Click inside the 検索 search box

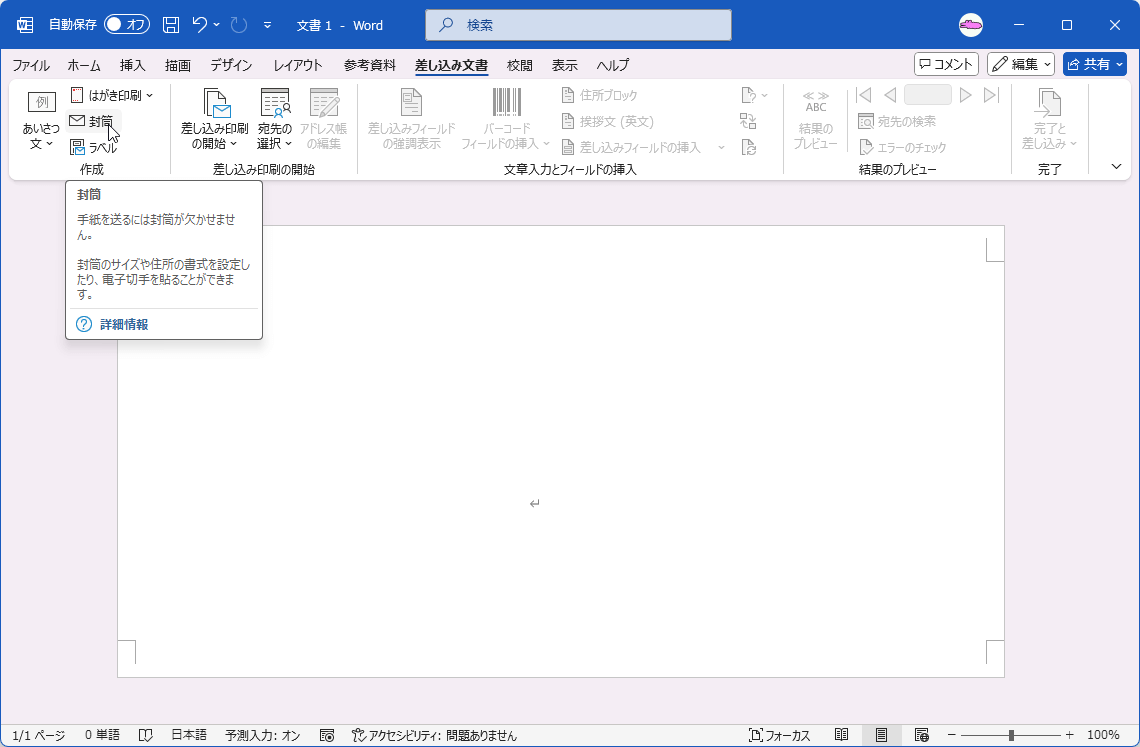(577, 25)
